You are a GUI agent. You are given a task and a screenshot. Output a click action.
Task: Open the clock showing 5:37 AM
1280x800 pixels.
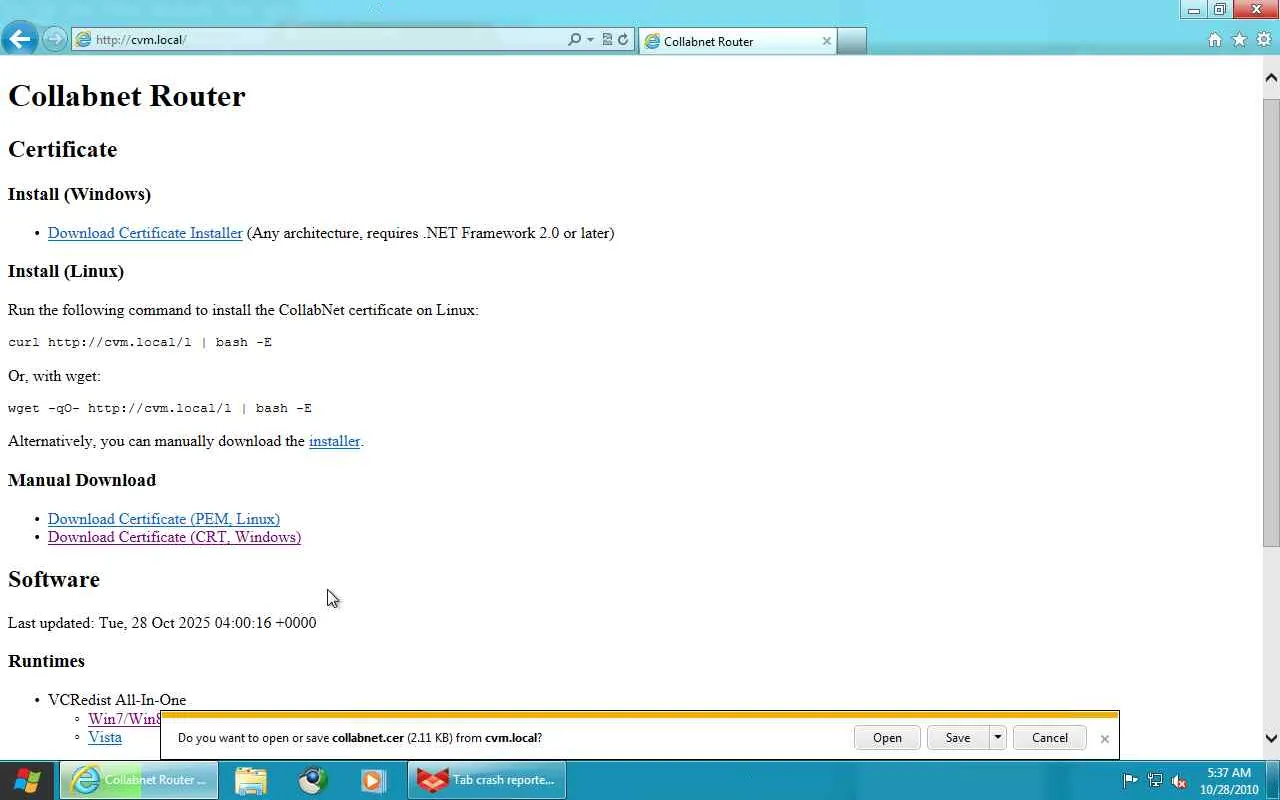1229,780
